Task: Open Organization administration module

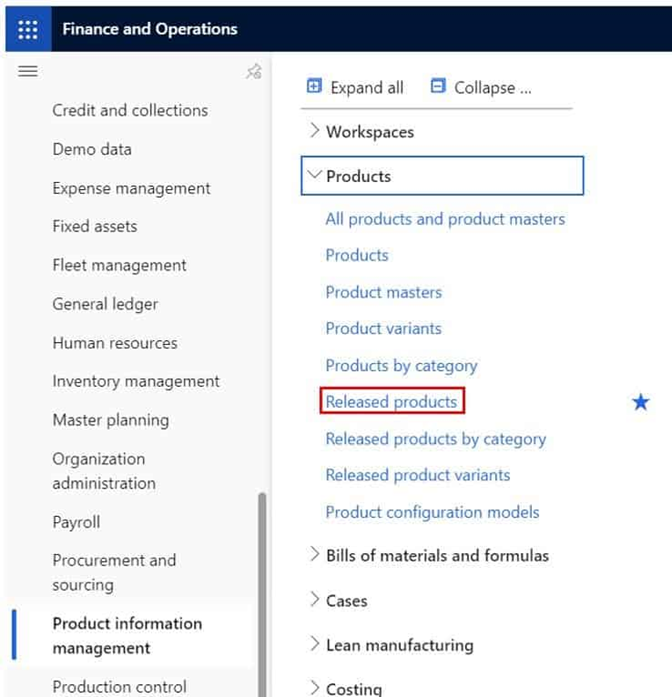Action: (x=104, y=471)
